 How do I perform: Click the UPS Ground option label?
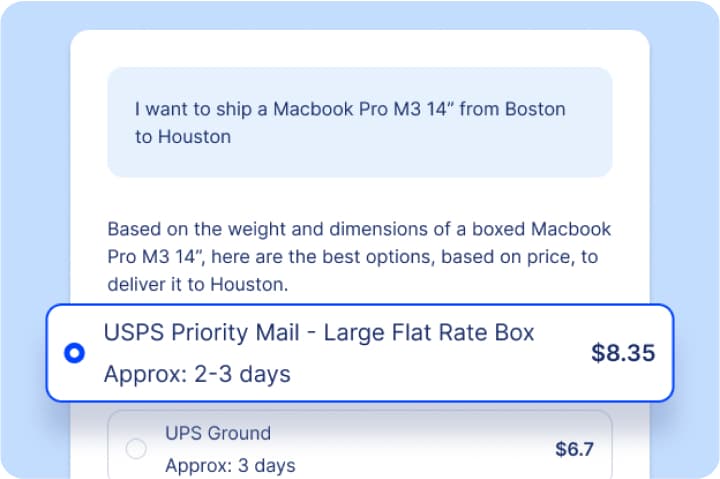click(217, 433)
